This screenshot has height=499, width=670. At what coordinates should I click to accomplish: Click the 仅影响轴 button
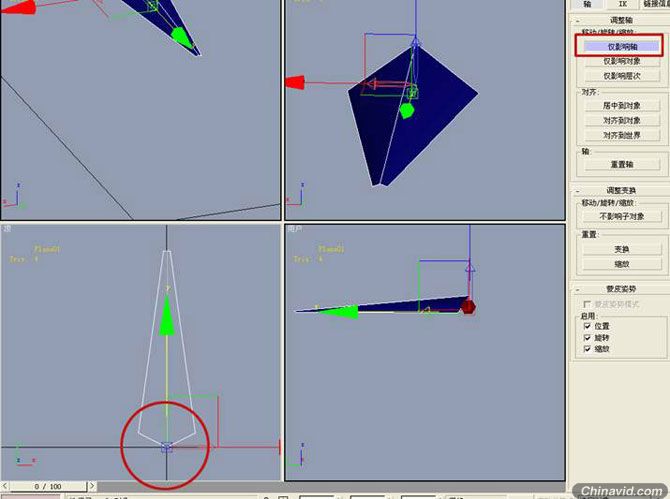[622, 47]
